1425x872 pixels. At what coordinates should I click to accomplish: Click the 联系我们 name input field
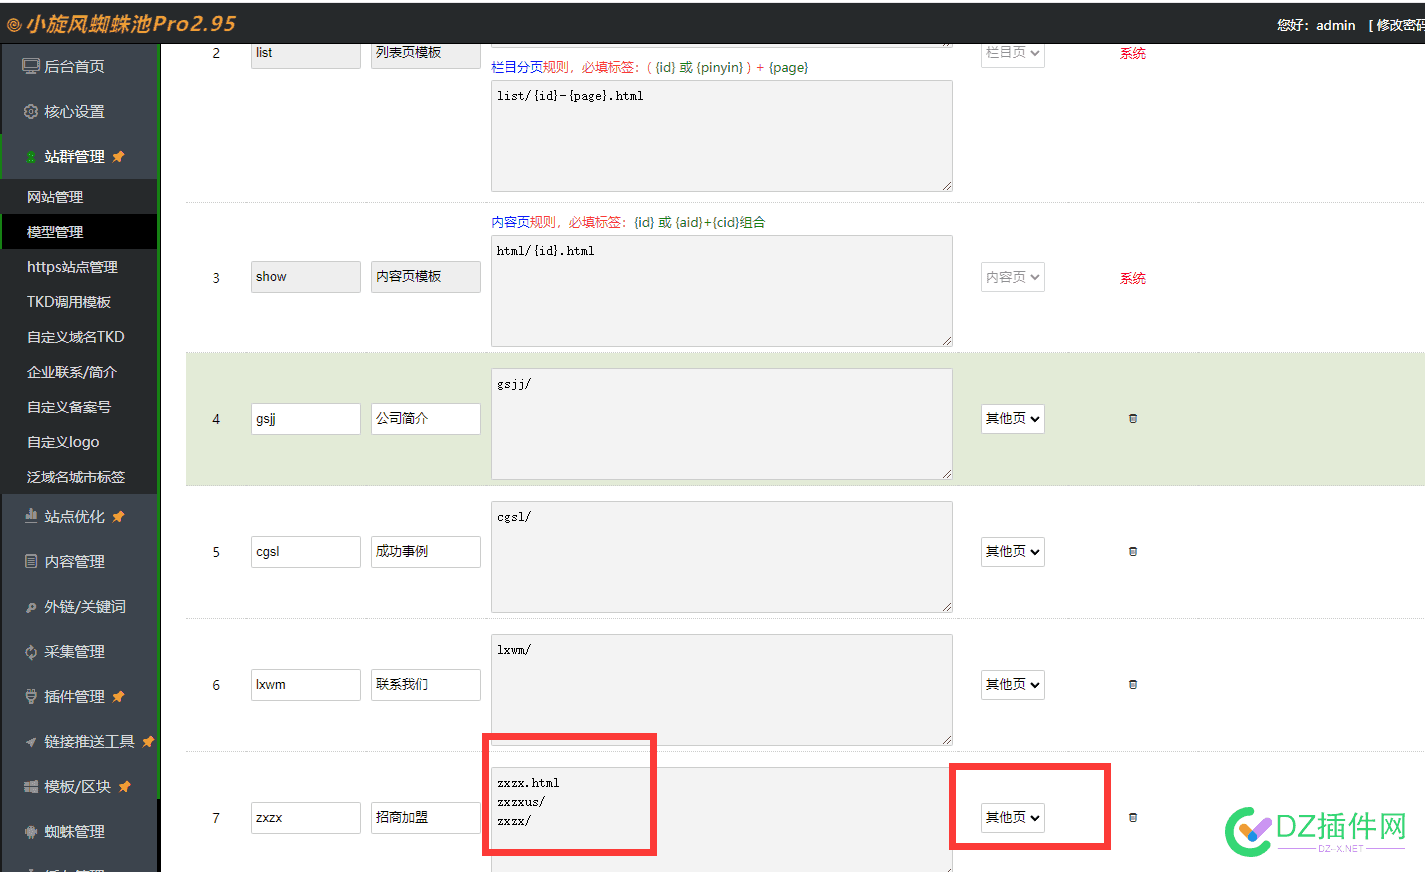(x=425, y=685)
